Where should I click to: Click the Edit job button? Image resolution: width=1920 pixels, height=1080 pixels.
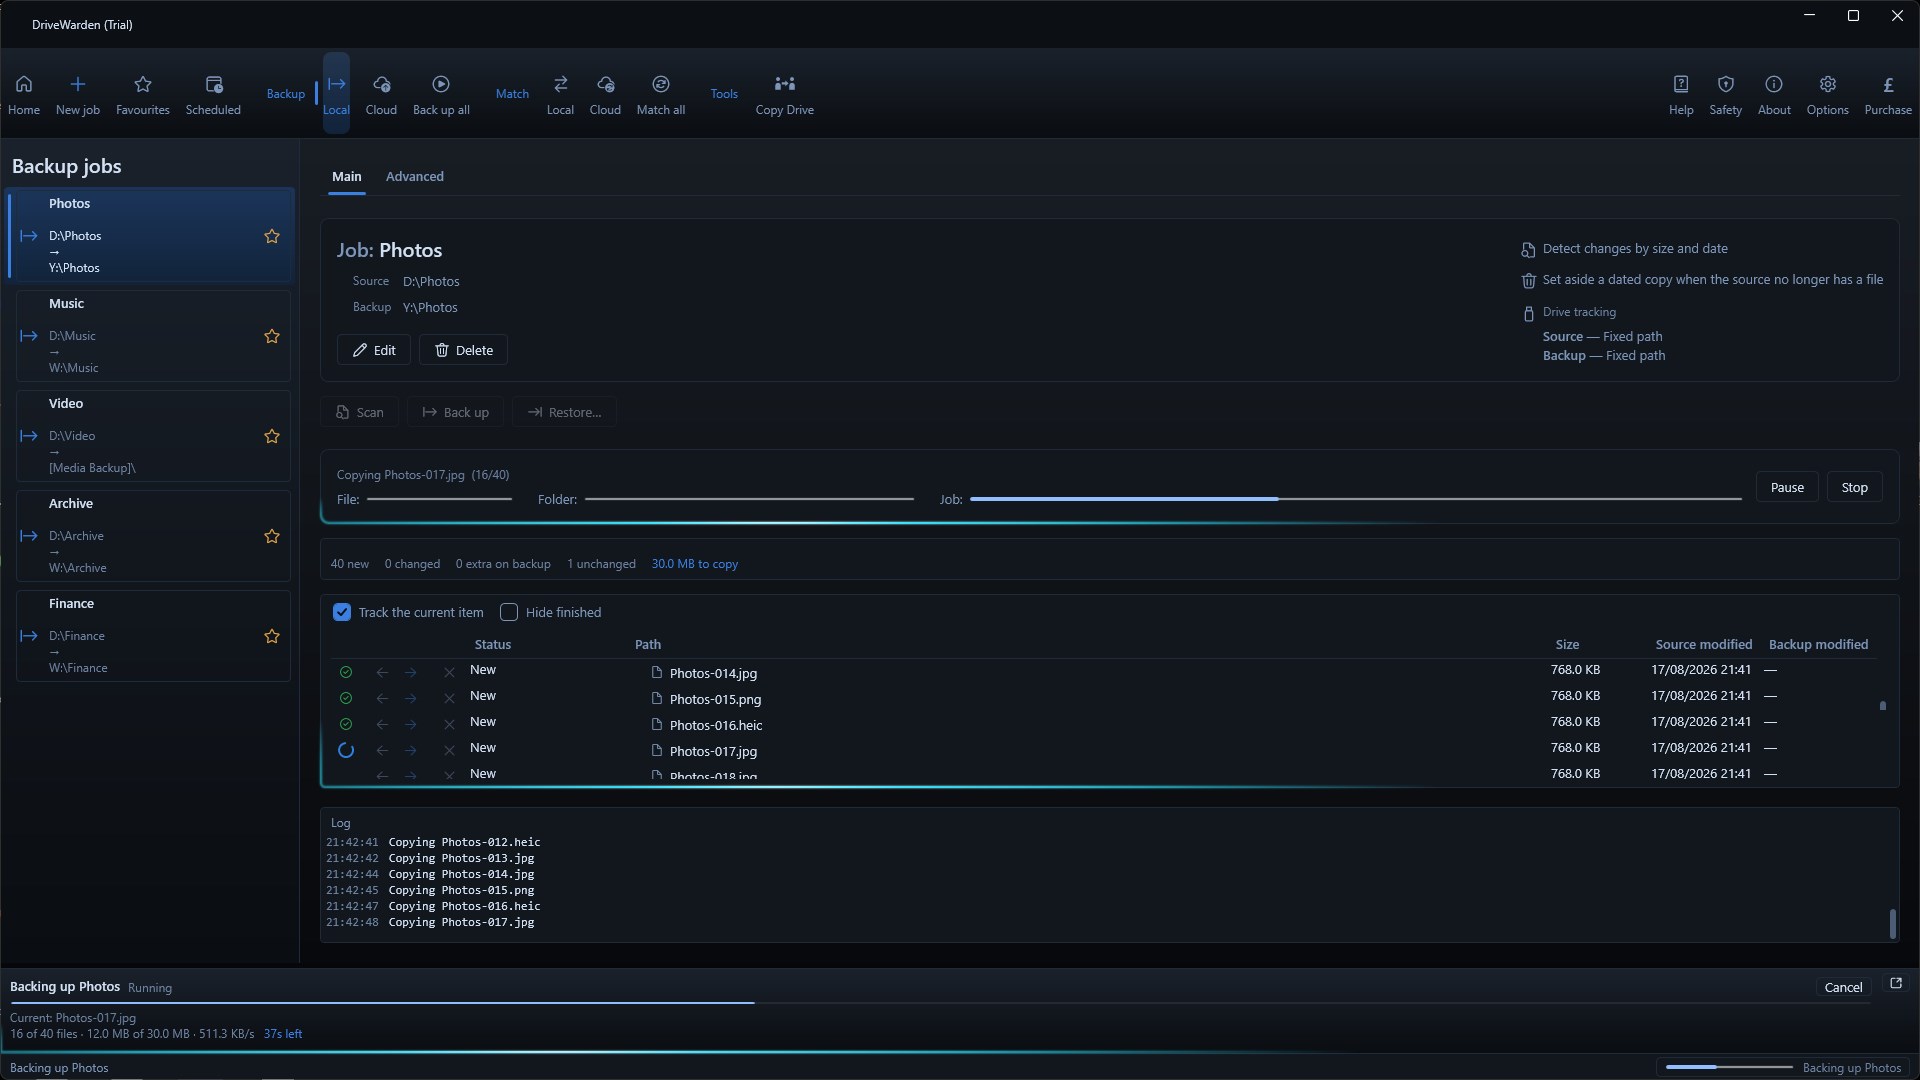tap(374, 350)
